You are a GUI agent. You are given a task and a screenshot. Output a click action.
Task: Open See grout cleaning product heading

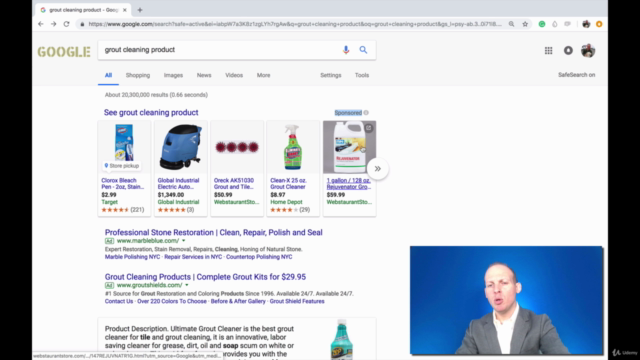click(151, 112)
